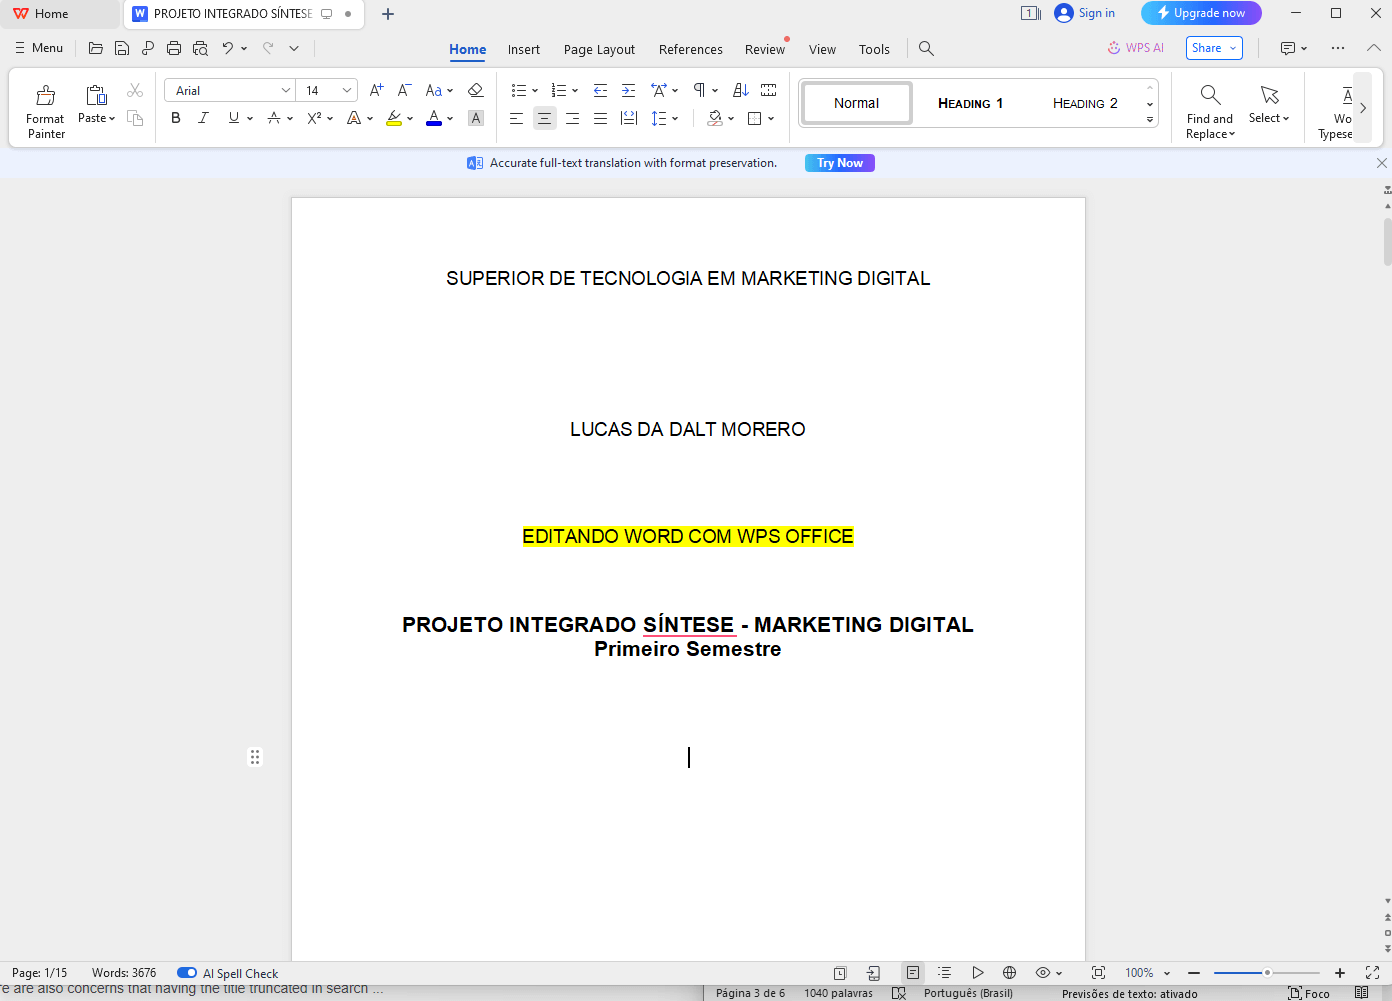1392x1001 pixels.
Task: Undo the last action
Action: pyautogui.click(x=228, y=48)
